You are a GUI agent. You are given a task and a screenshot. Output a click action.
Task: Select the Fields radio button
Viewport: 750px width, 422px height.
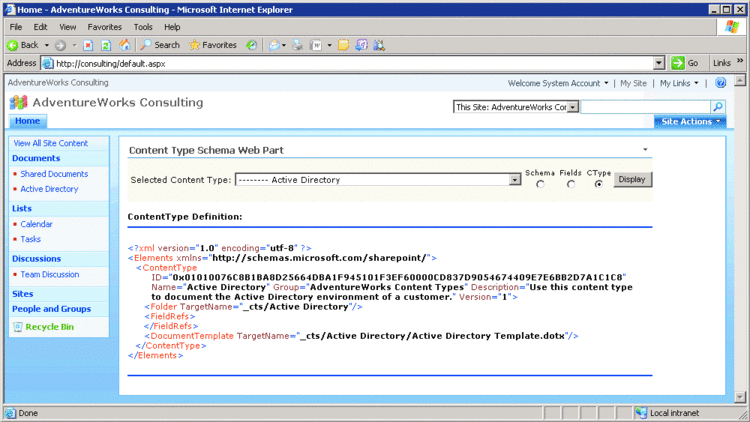(571, 184)
